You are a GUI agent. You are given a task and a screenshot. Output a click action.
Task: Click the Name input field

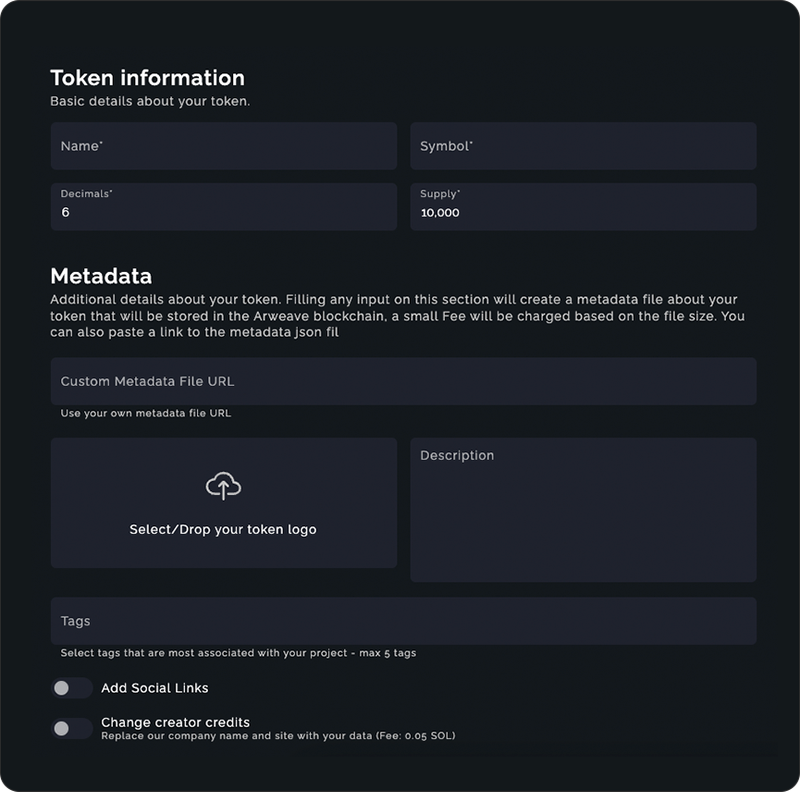[224, 146]
